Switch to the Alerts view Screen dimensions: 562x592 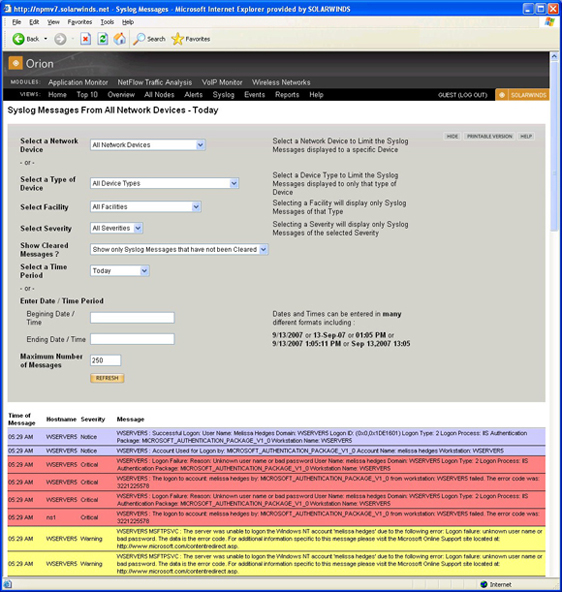click(193, 95)
